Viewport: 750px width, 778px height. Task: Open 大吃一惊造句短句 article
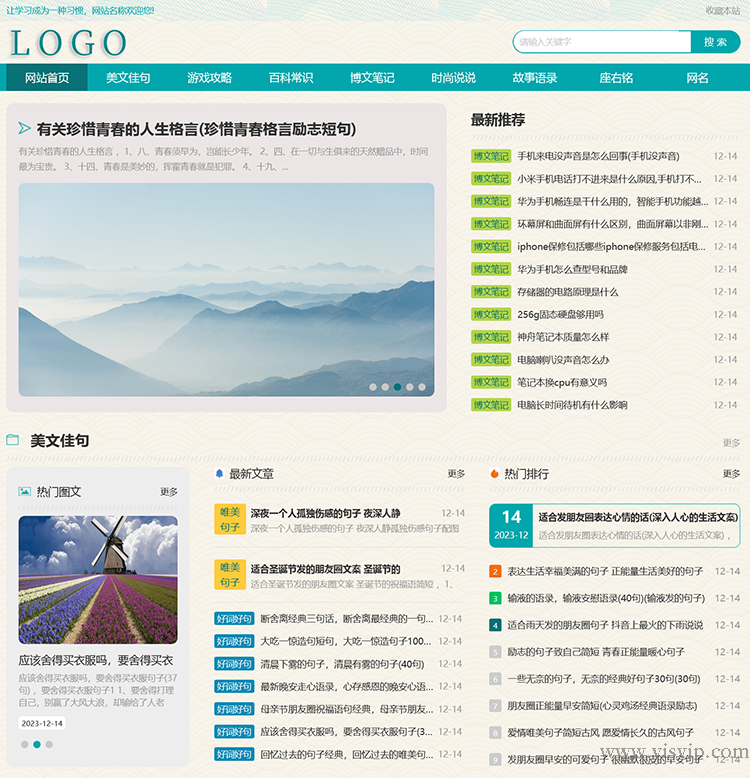coord(347,641)
